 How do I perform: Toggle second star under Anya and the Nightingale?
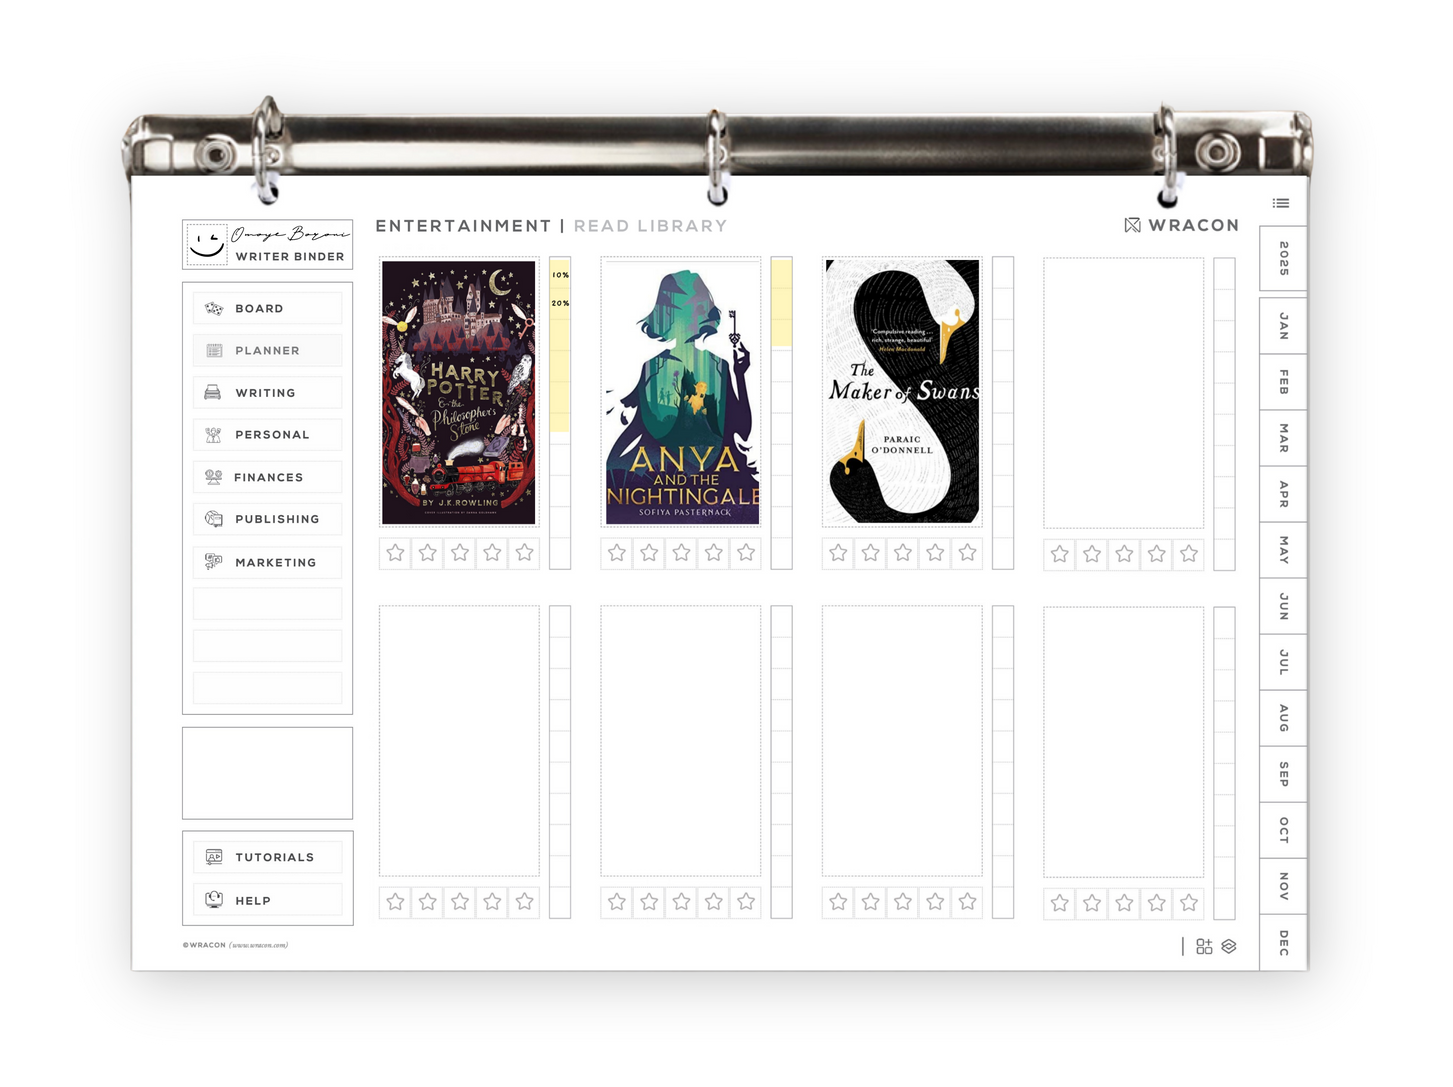coord(649,553)
